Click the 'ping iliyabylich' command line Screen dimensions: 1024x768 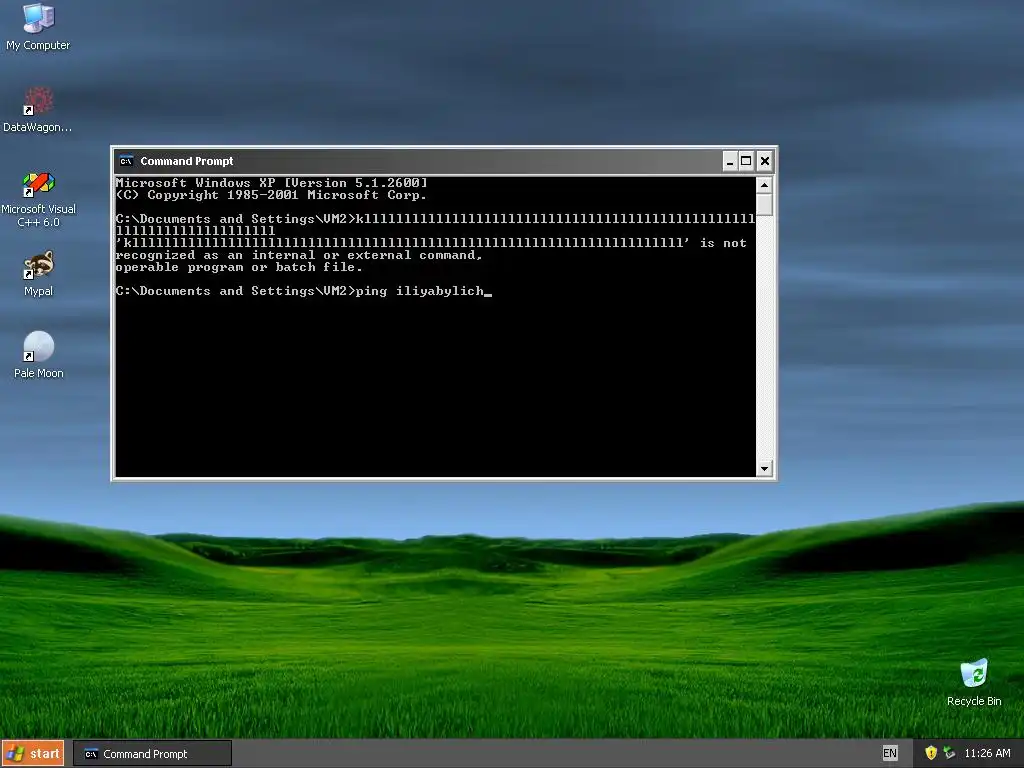(x=303, y=291)
